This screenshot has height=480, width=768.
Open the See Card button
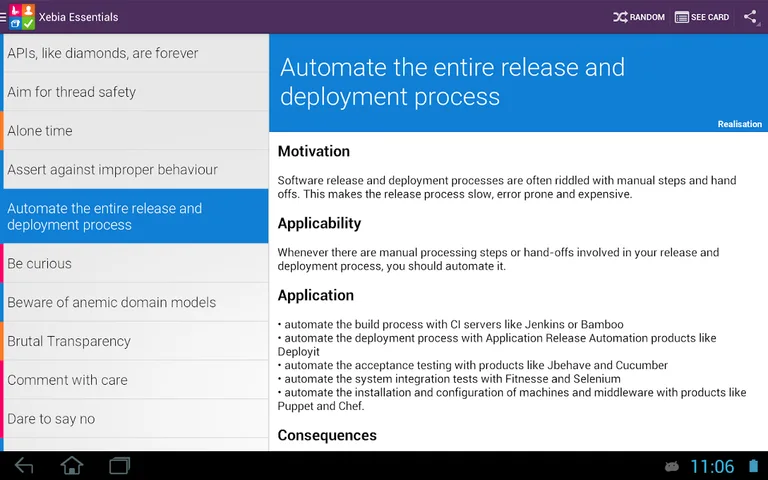702,17
